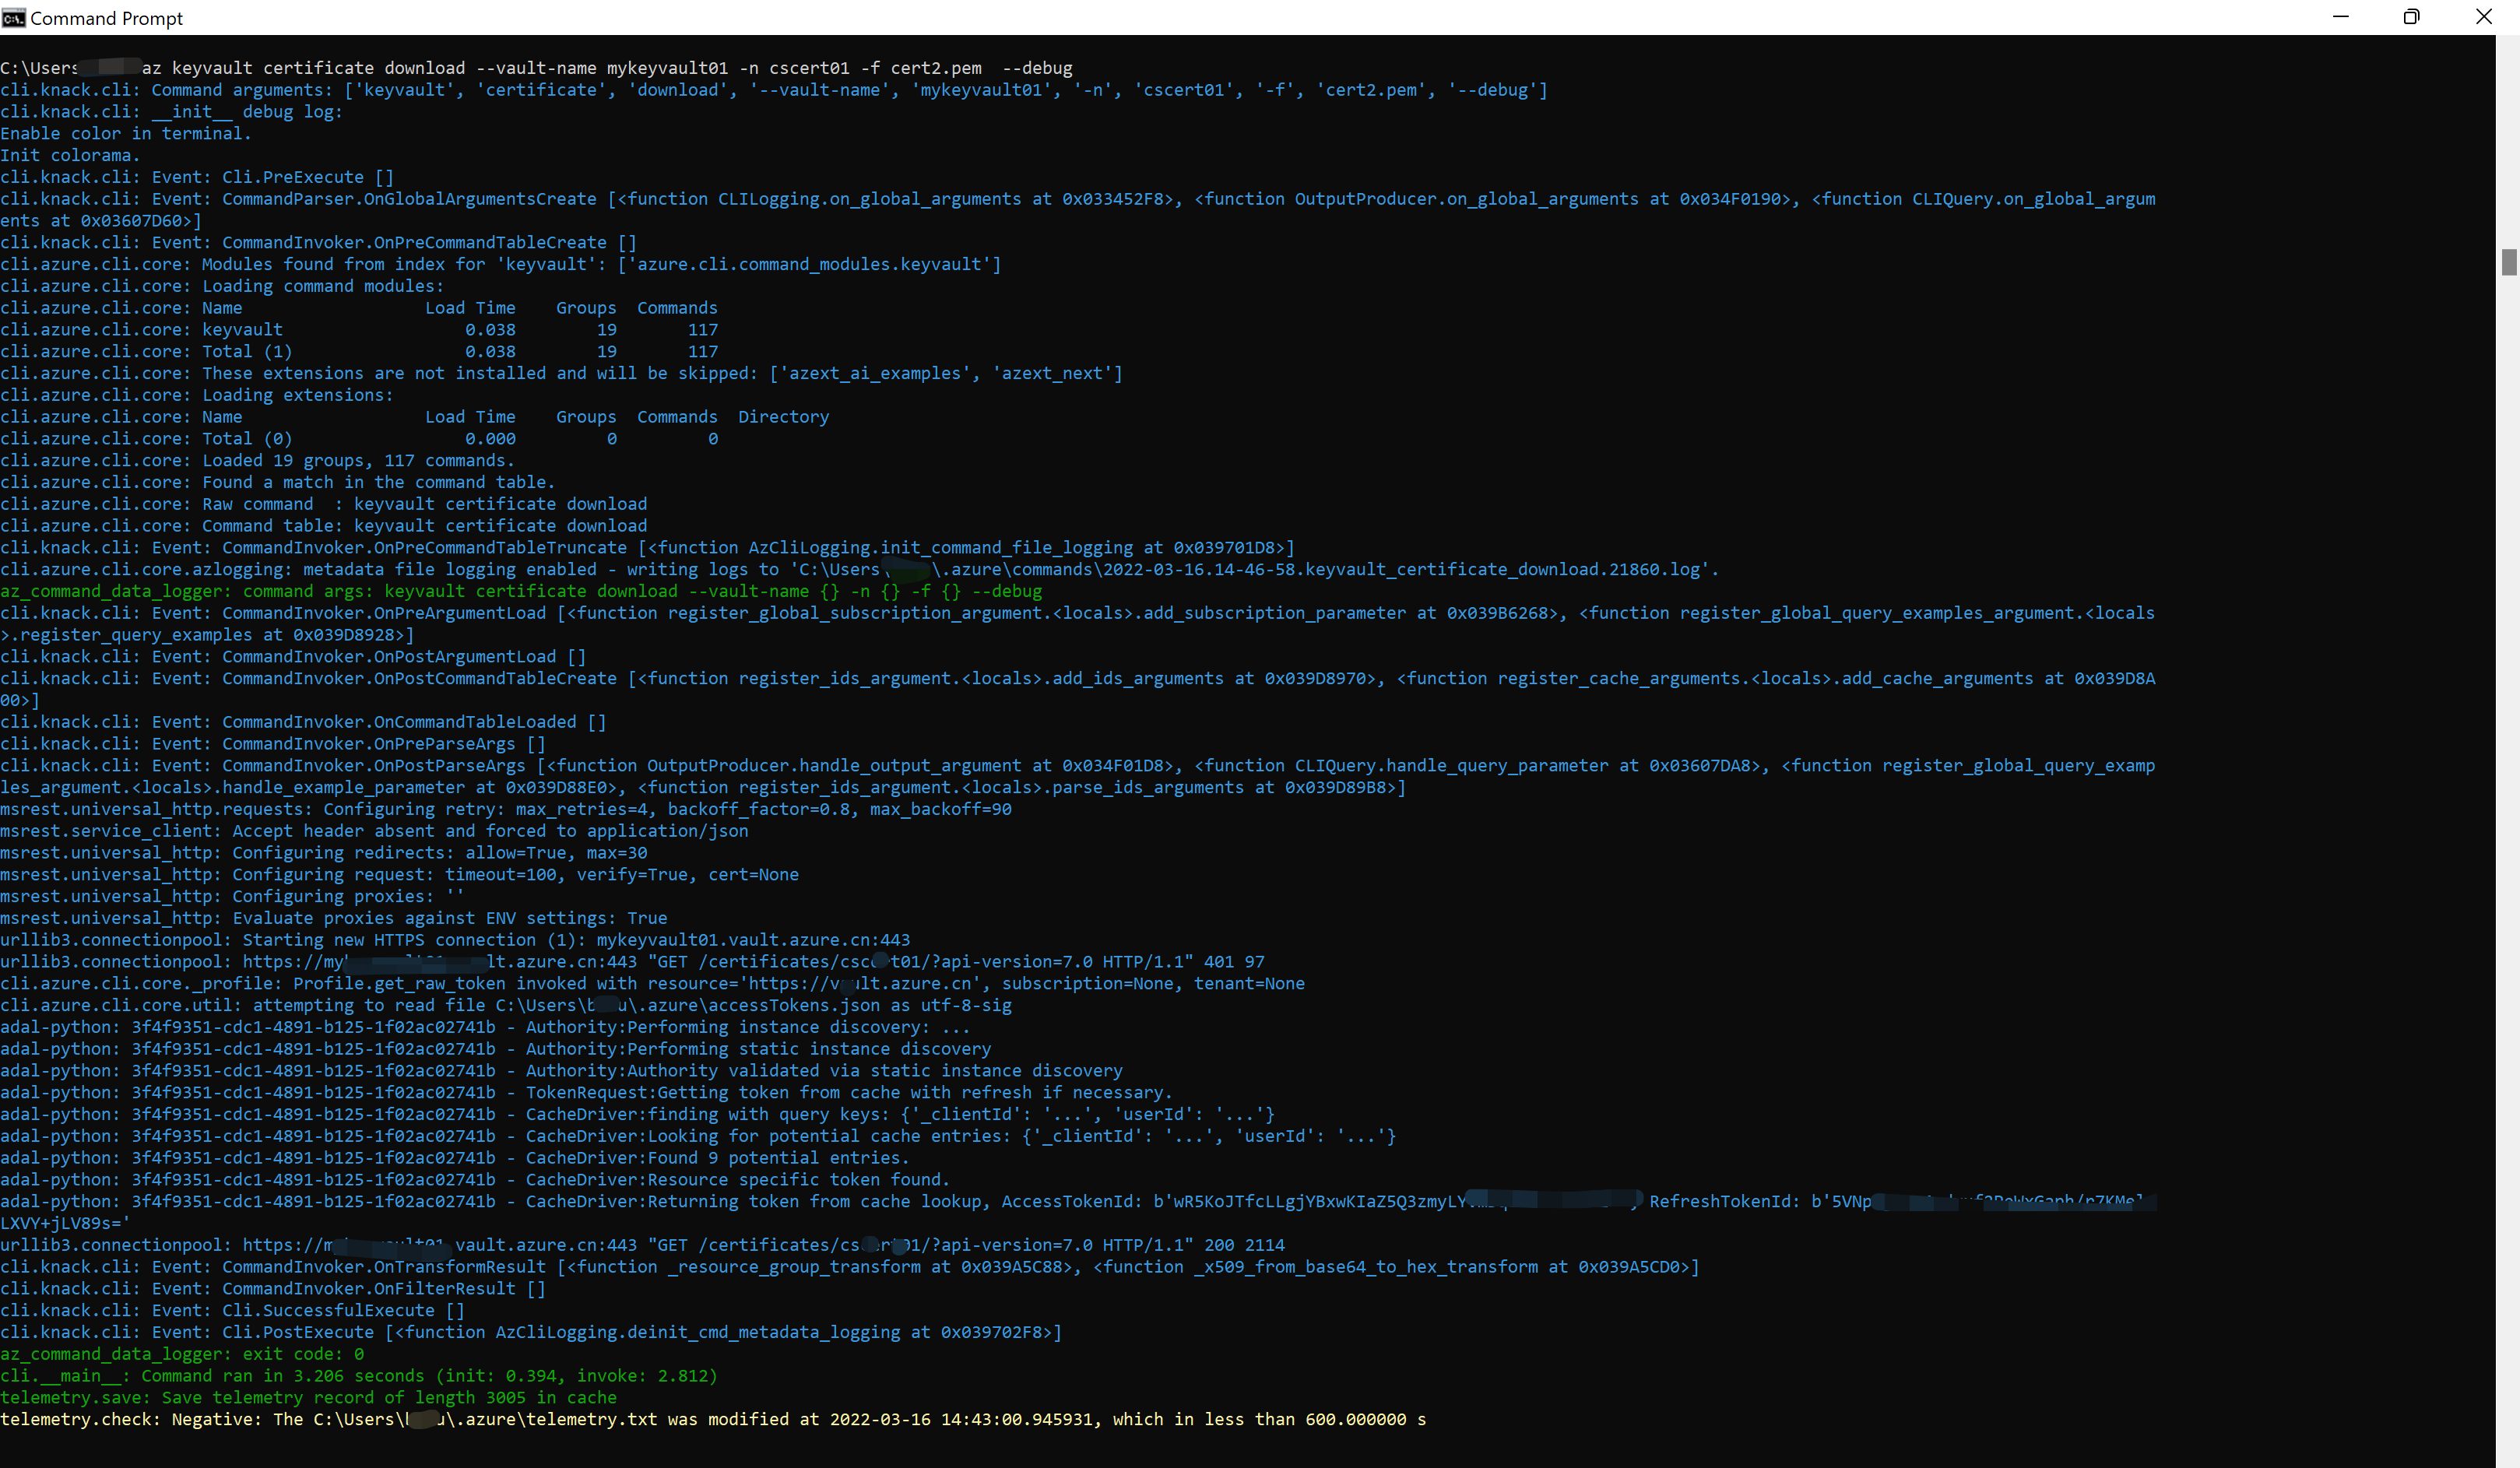Image resolution: width=2520 pixels, height=1468 pixels.
Task: Click the scrollbar track below the thumb
Action: click(2508, 800)
